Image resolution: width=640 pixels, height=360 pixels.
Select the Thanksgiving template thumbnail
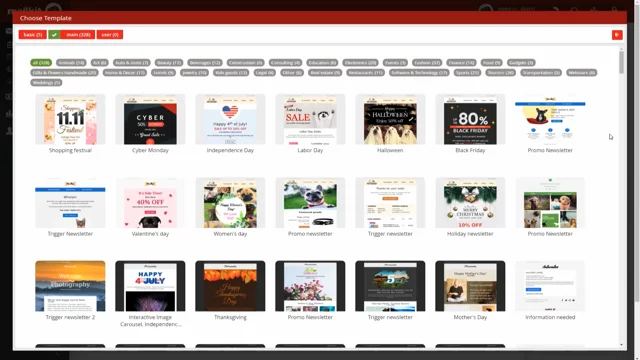point(230,286)
